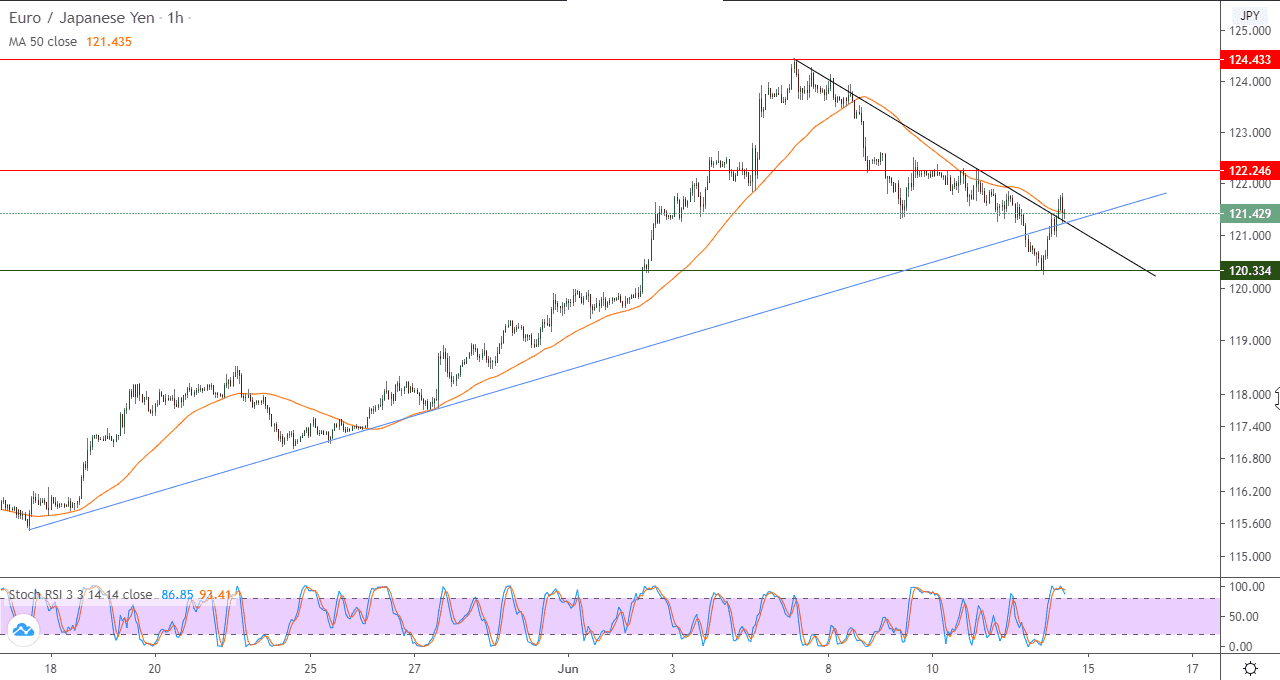Click the 125.000 price scale label

pyautogui.click(x=1250, y=30)
